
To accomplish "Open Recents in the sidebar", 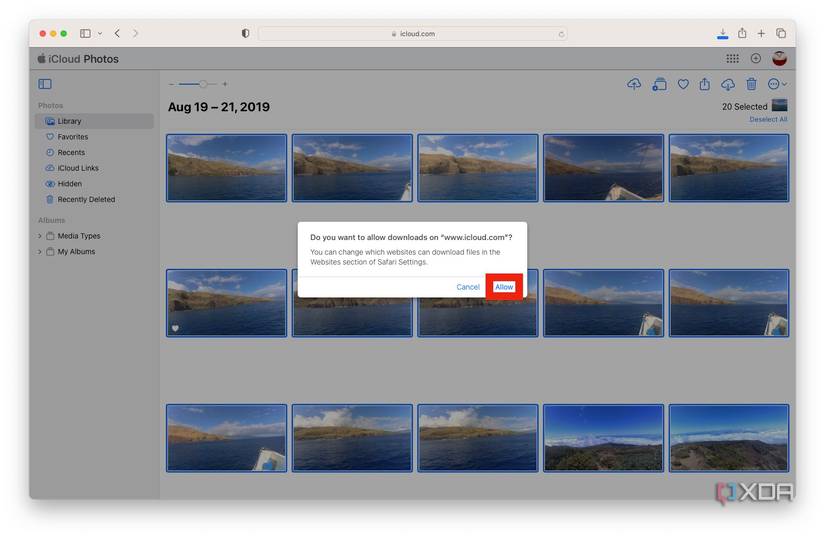I will point(95,153).
